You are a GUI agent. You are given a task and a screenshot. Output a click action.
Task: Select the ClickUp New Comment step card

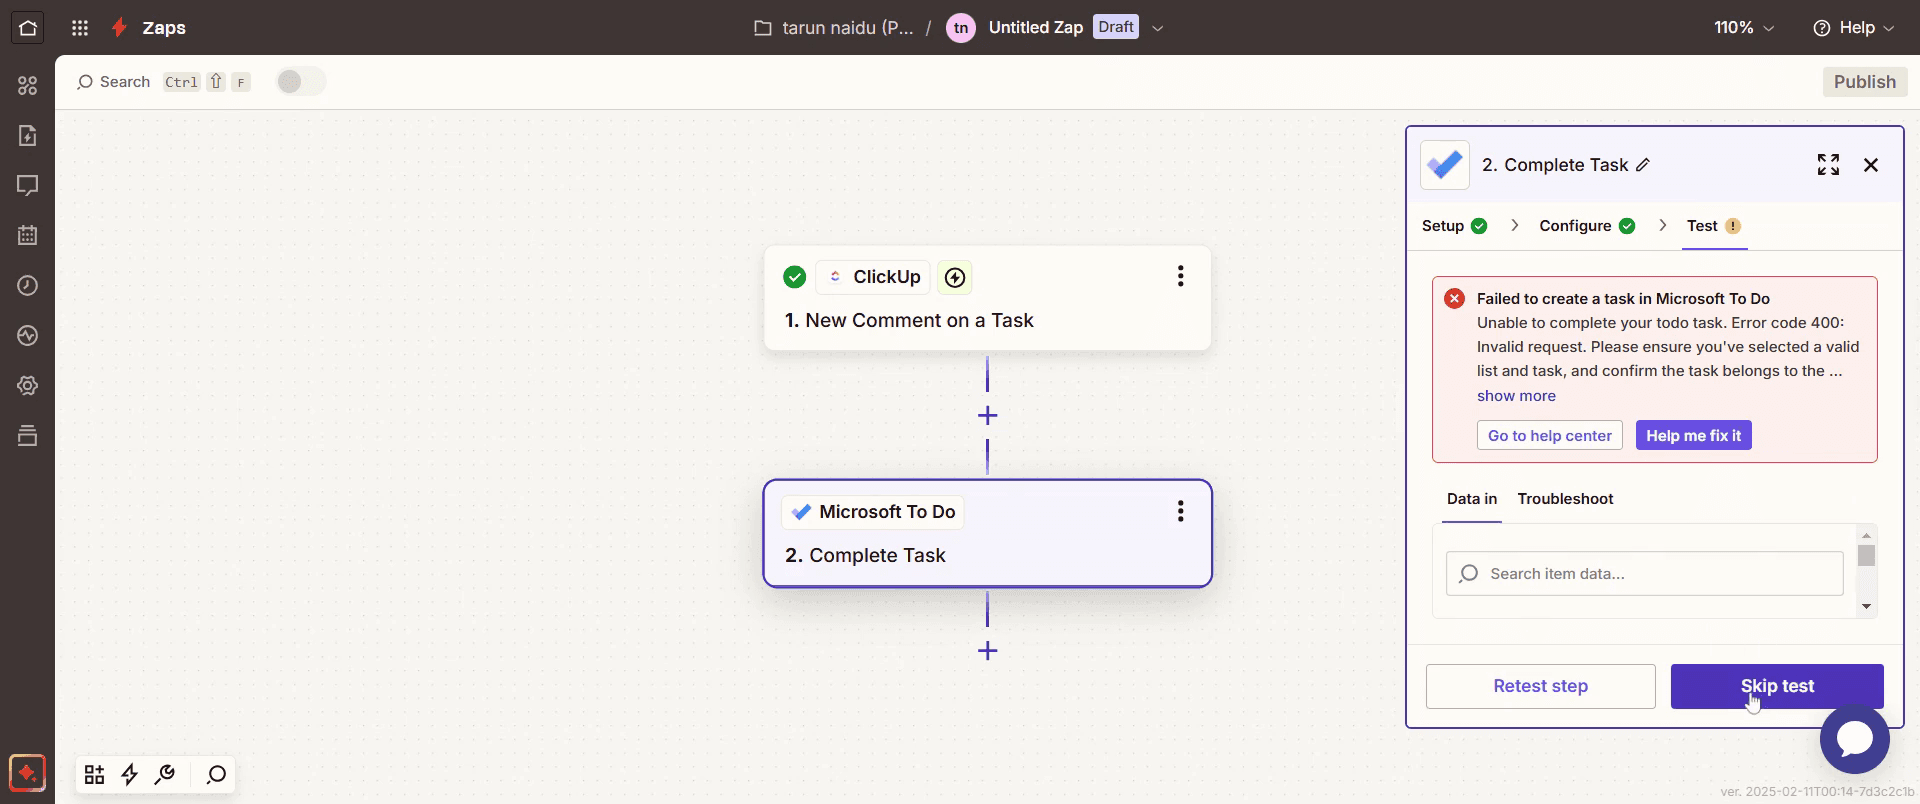(987, 298)
